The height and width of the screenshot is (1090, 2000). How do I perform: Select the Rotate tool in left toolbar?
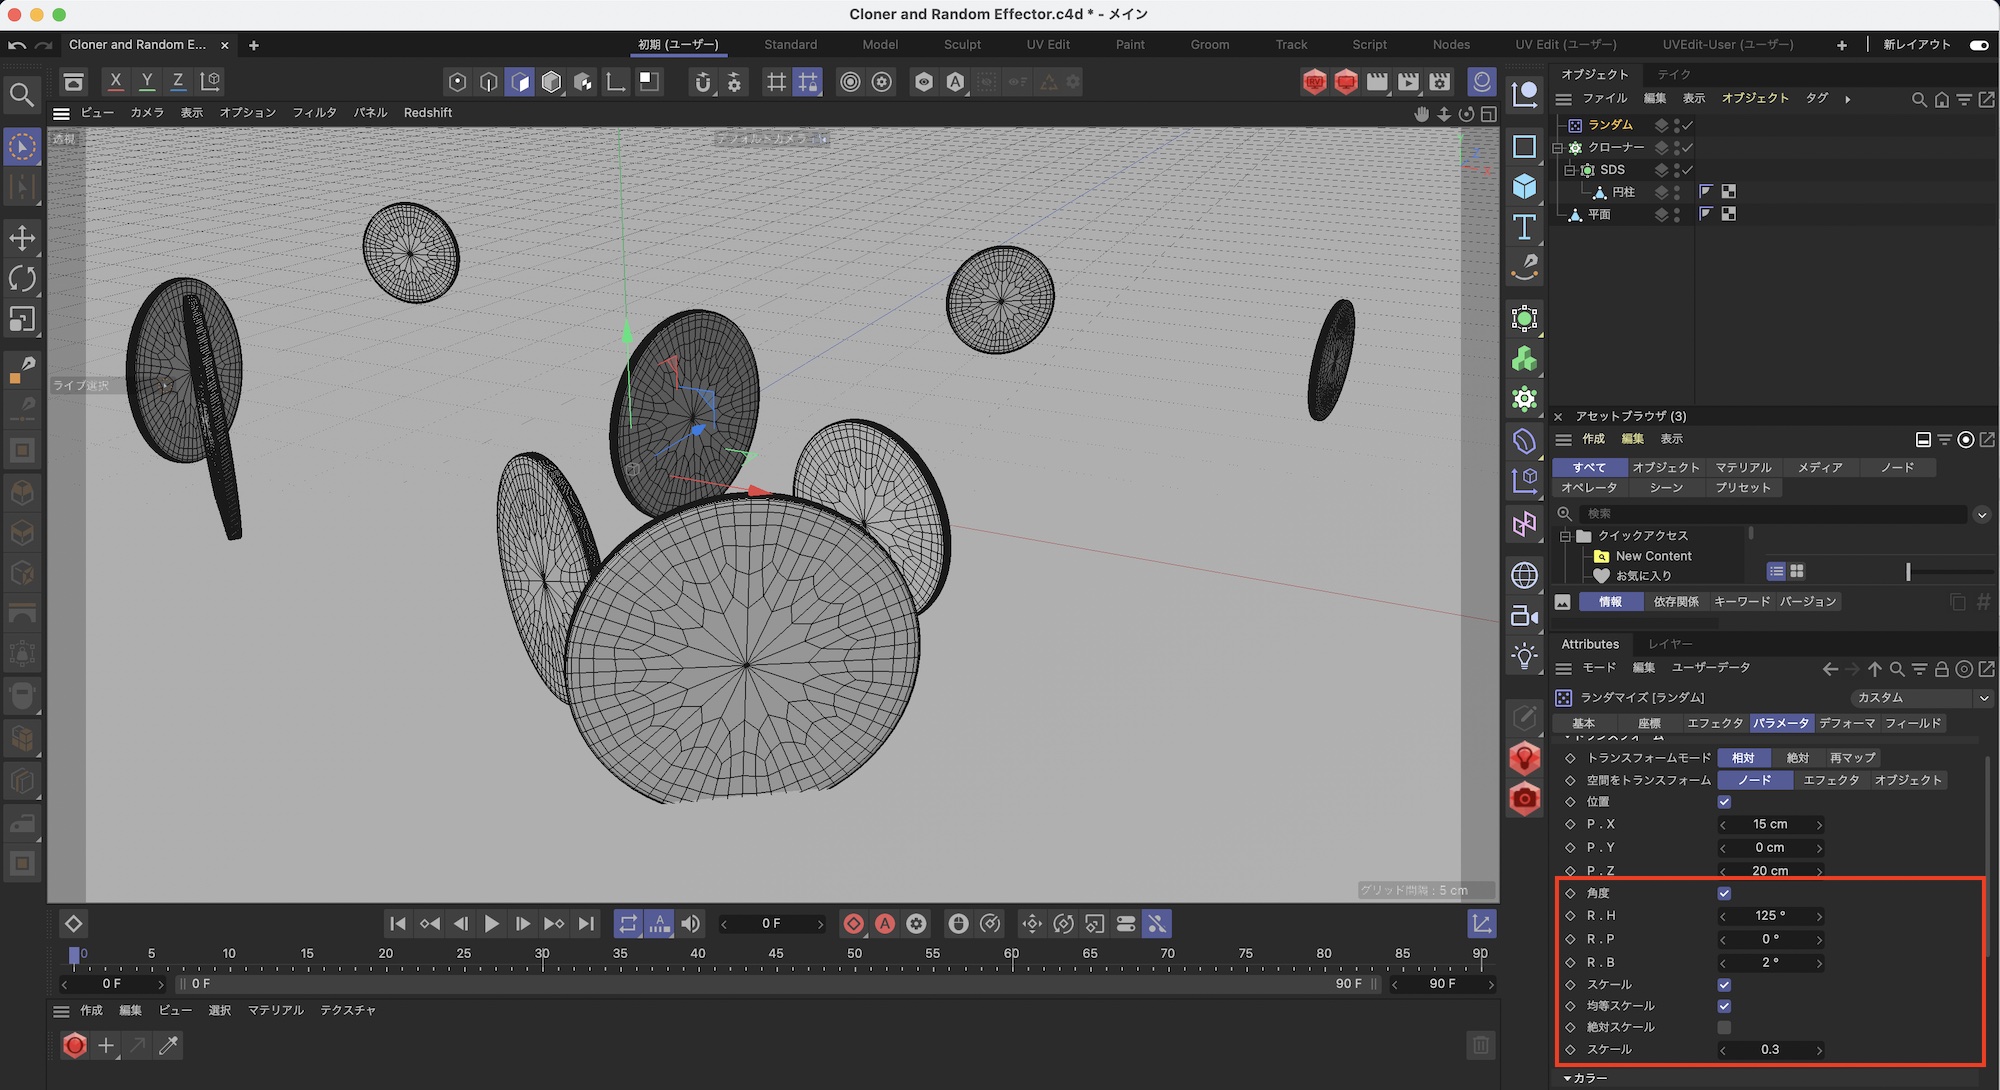[x=22, y=278]
